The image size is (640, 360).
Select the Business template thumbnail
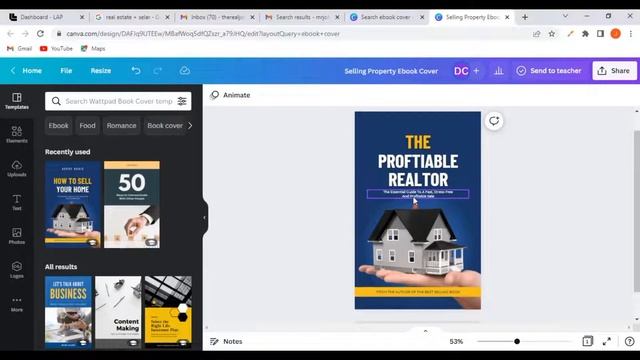pos(68,312)
